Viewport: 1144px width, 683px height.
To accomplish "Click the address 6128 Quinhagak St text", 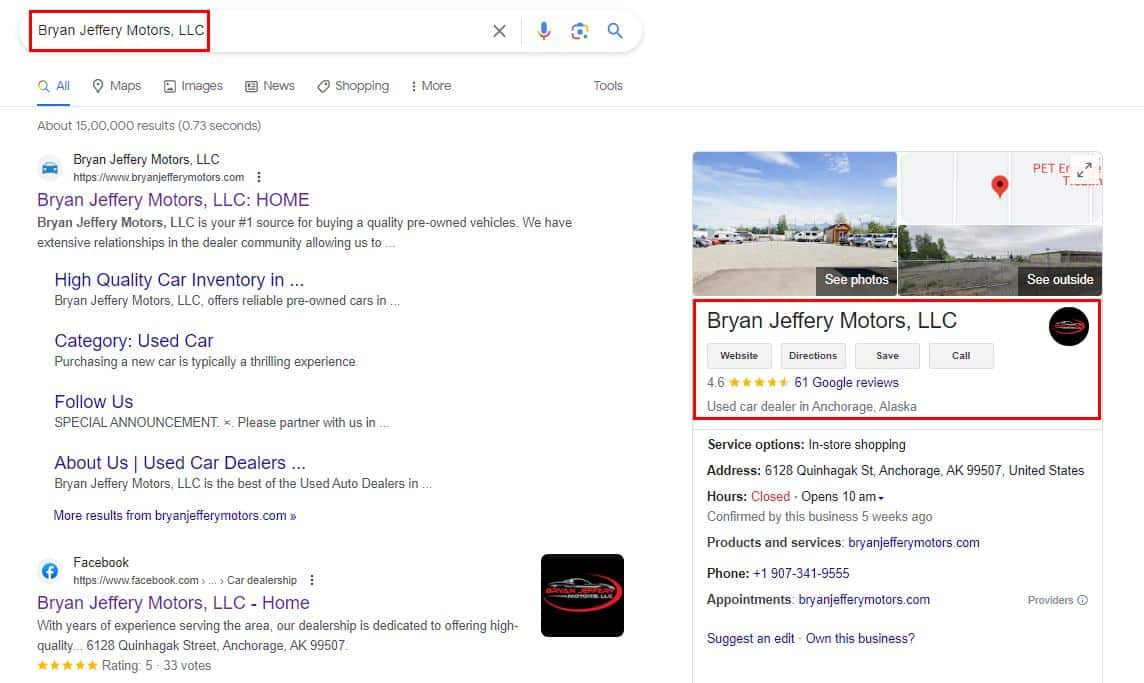I will tap(924, 471).
